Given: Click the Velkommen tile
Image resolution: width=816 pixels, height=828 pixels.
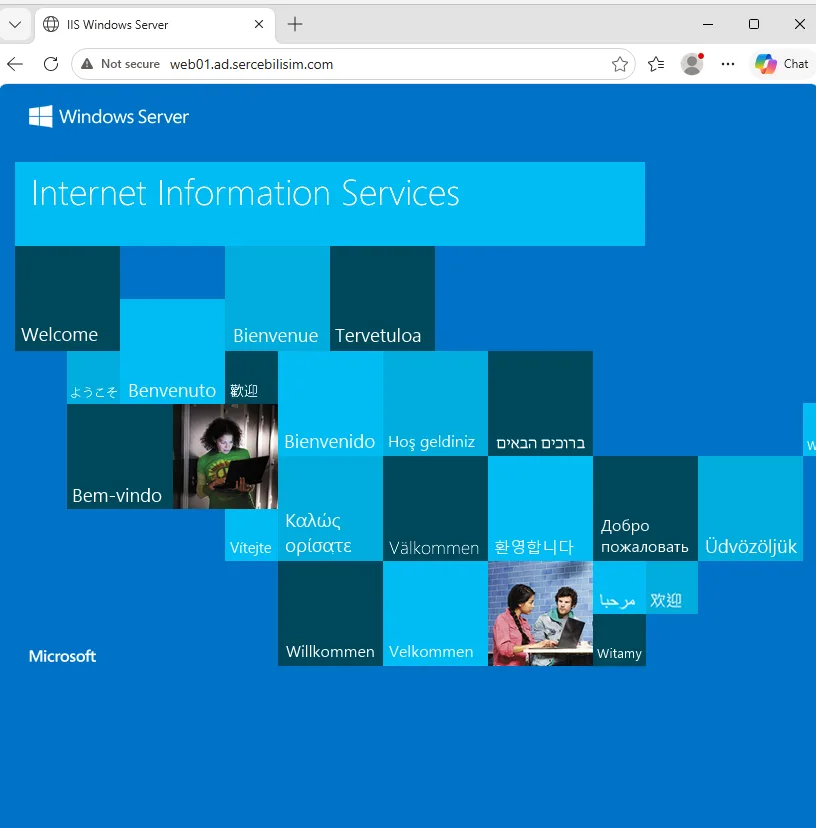Looking at the screenshot, I should 435,614.
